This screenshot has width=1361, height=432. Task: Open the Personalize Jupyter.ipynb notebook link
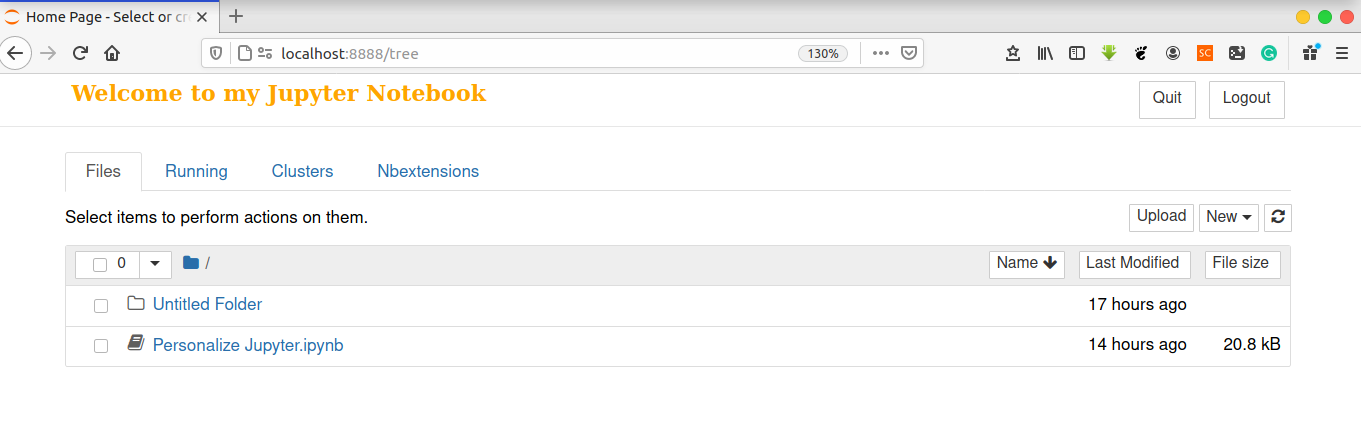(248, 345)
